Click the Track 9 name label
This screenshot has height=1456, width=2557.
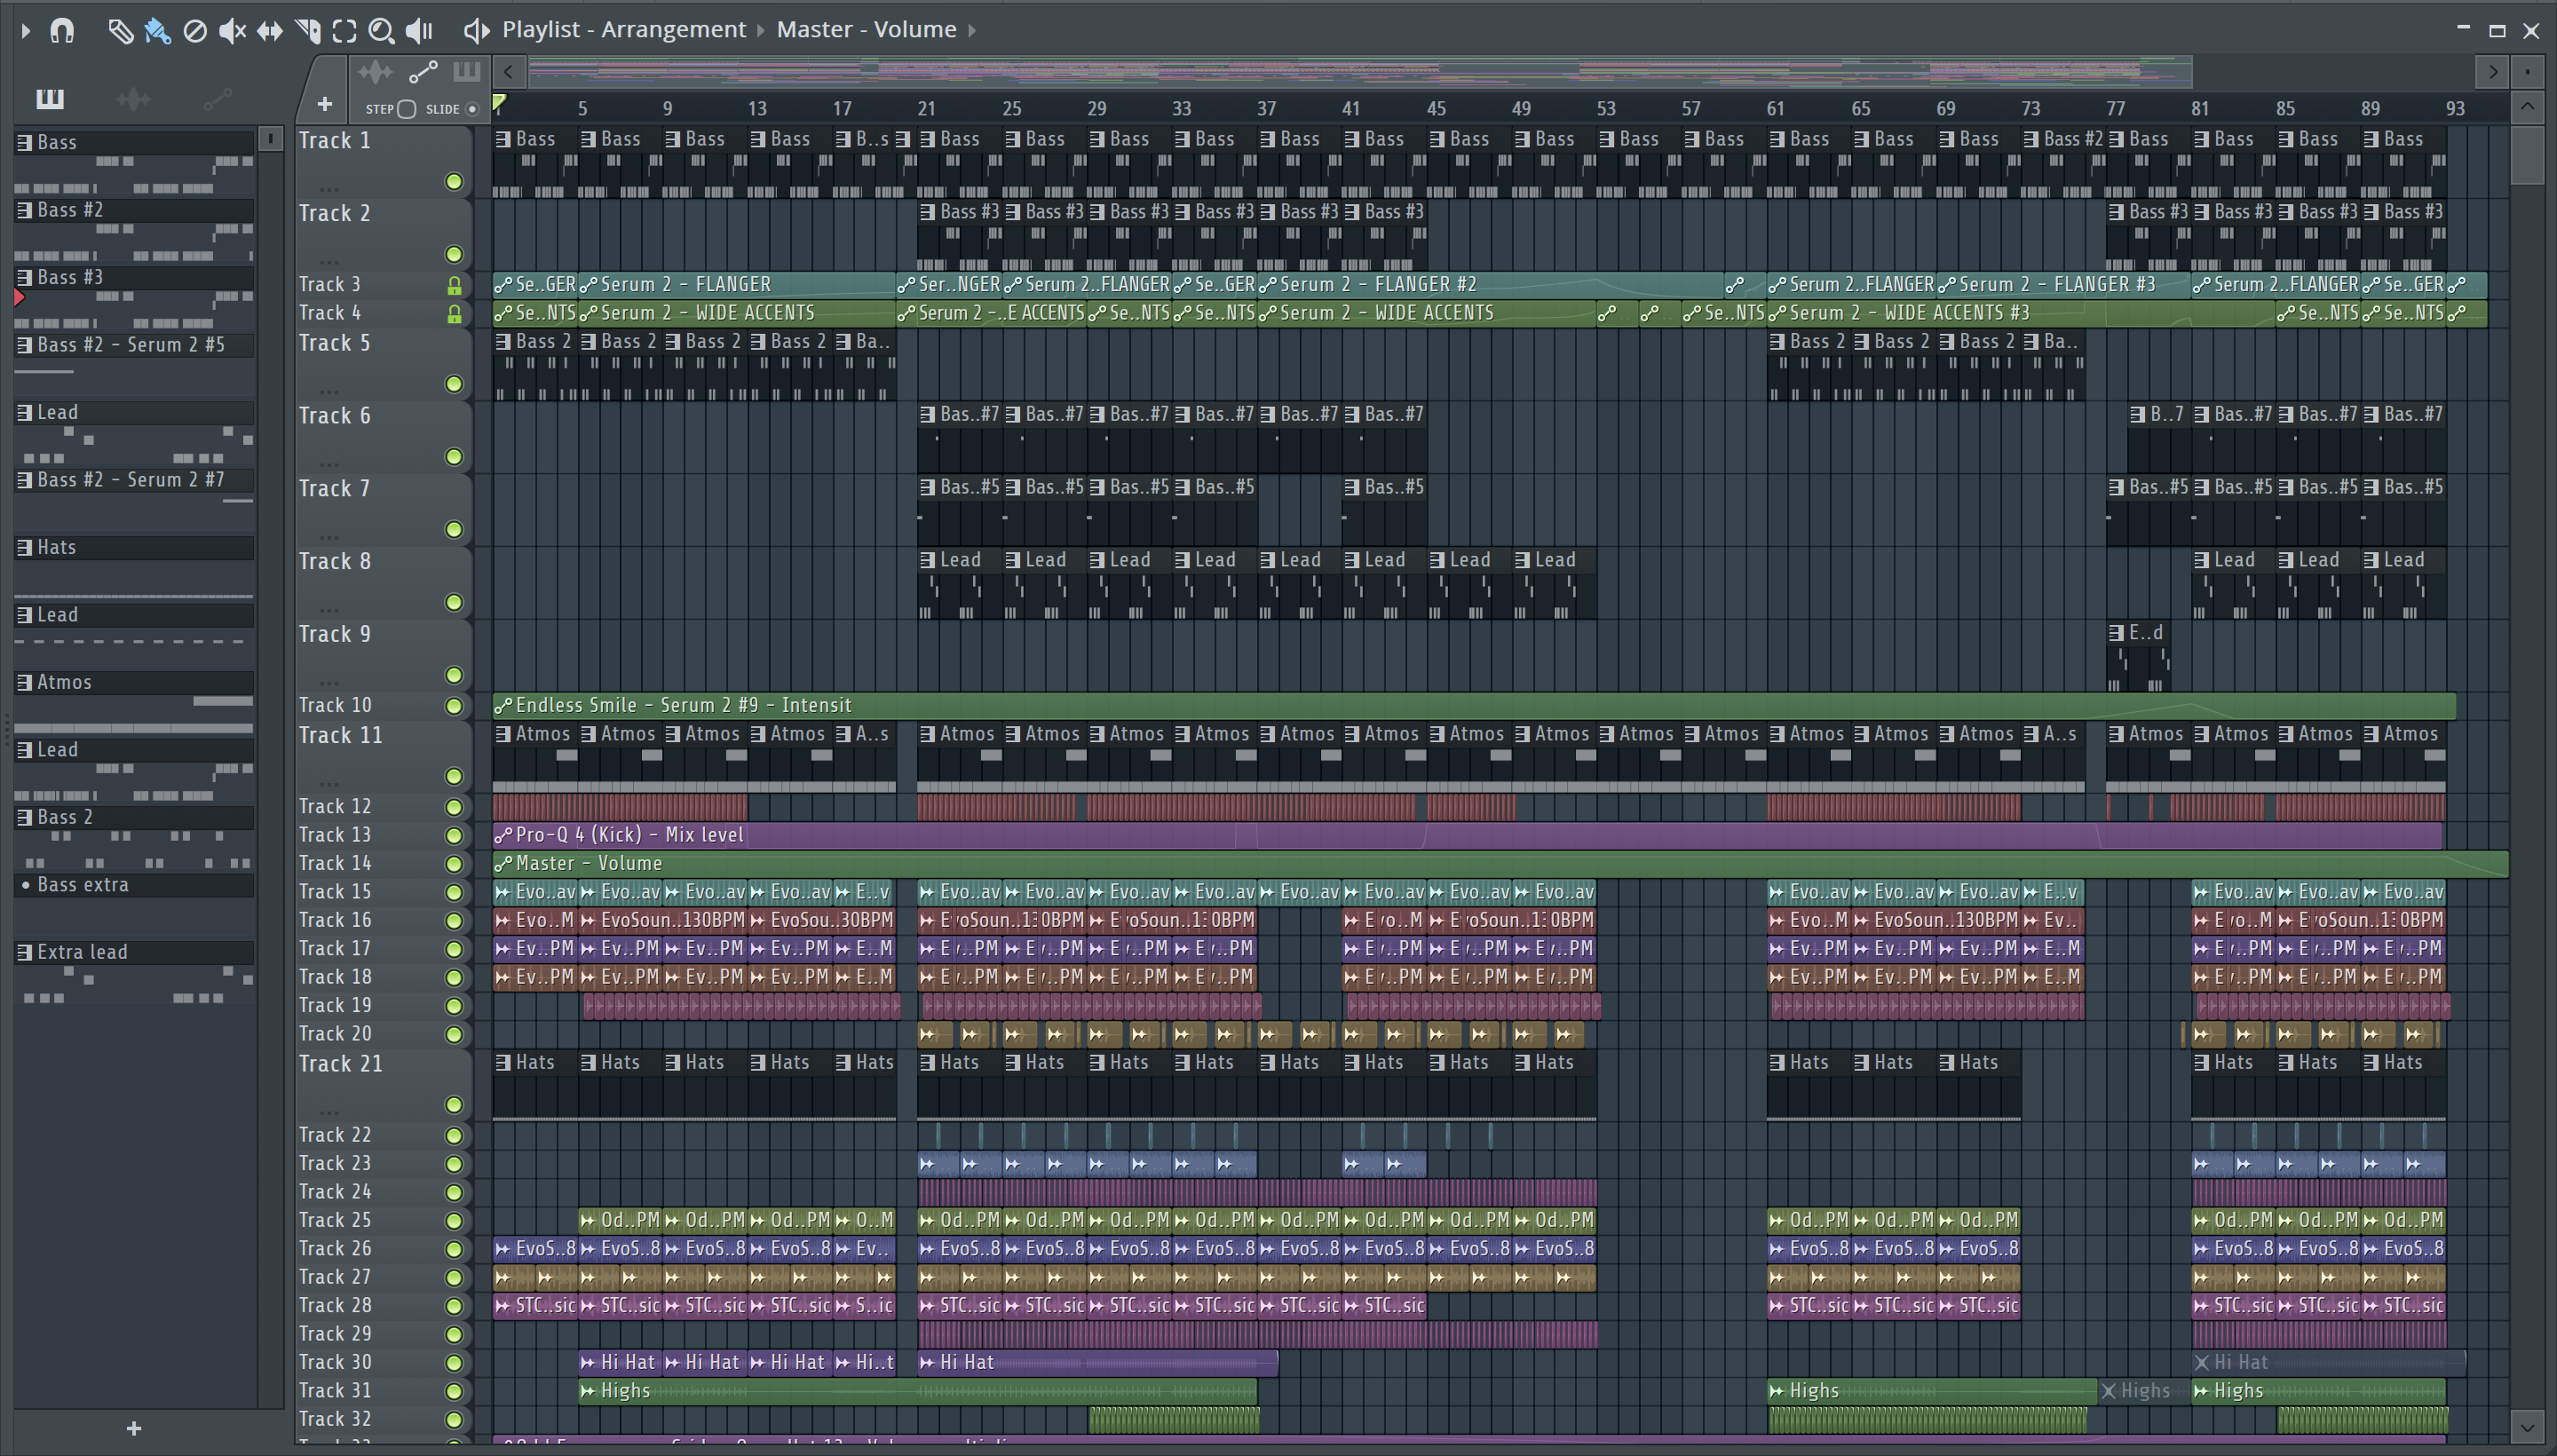coord(335,635)
